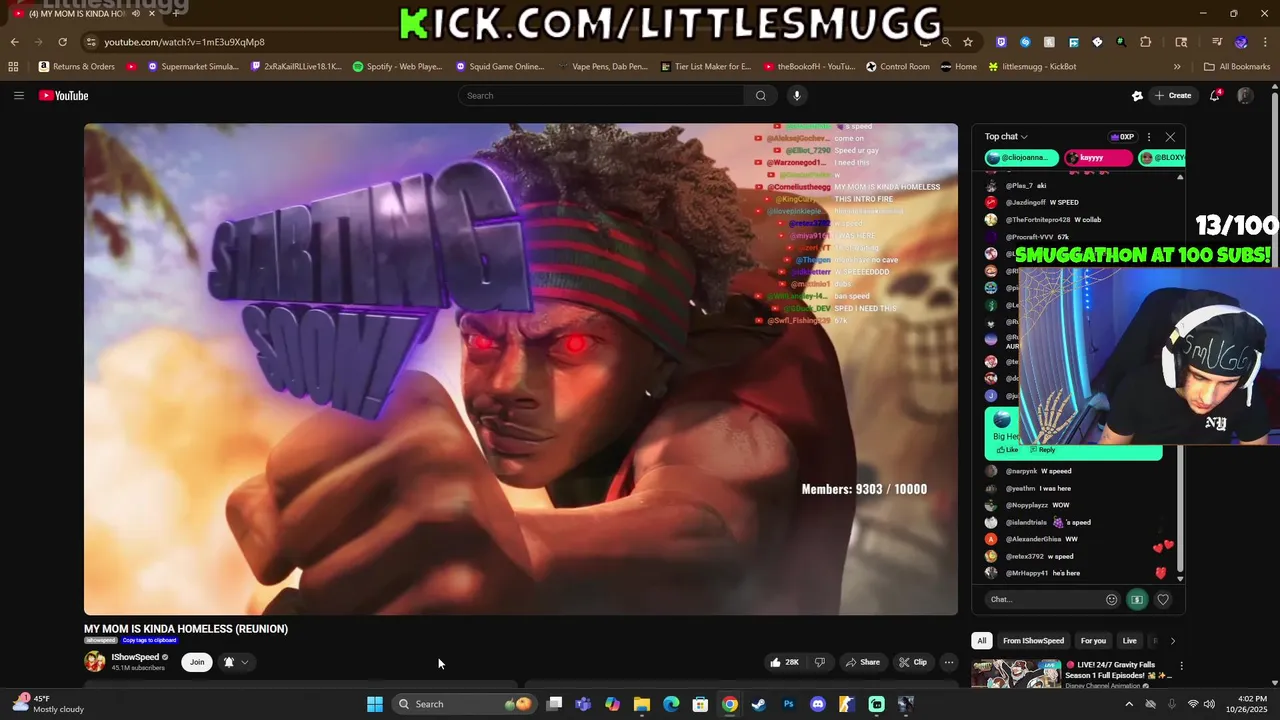
Task: Expand the Top chat dropdown
Action: point(1006,137)
